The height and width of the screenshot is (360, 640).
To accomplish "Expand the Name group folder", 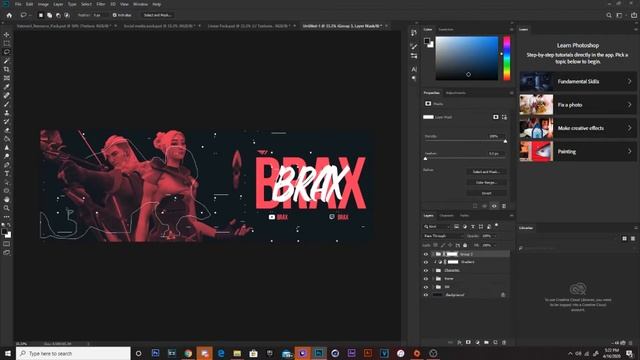I will 433,278.
